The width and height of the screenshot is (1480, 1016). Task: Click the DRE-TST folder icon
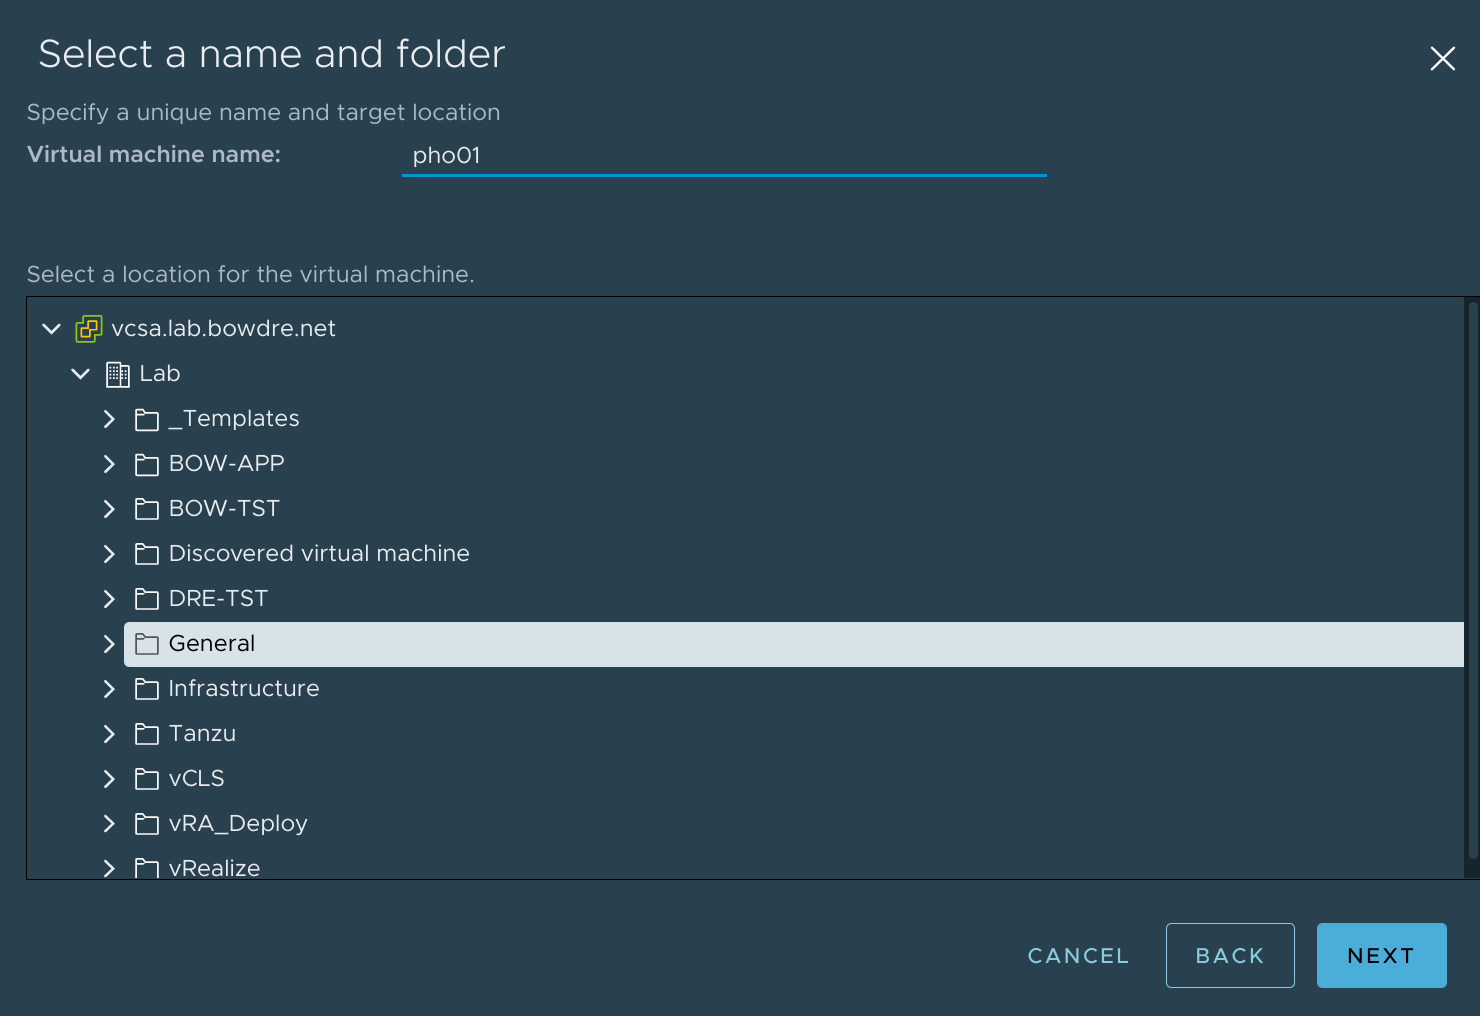tap(147, 599)
